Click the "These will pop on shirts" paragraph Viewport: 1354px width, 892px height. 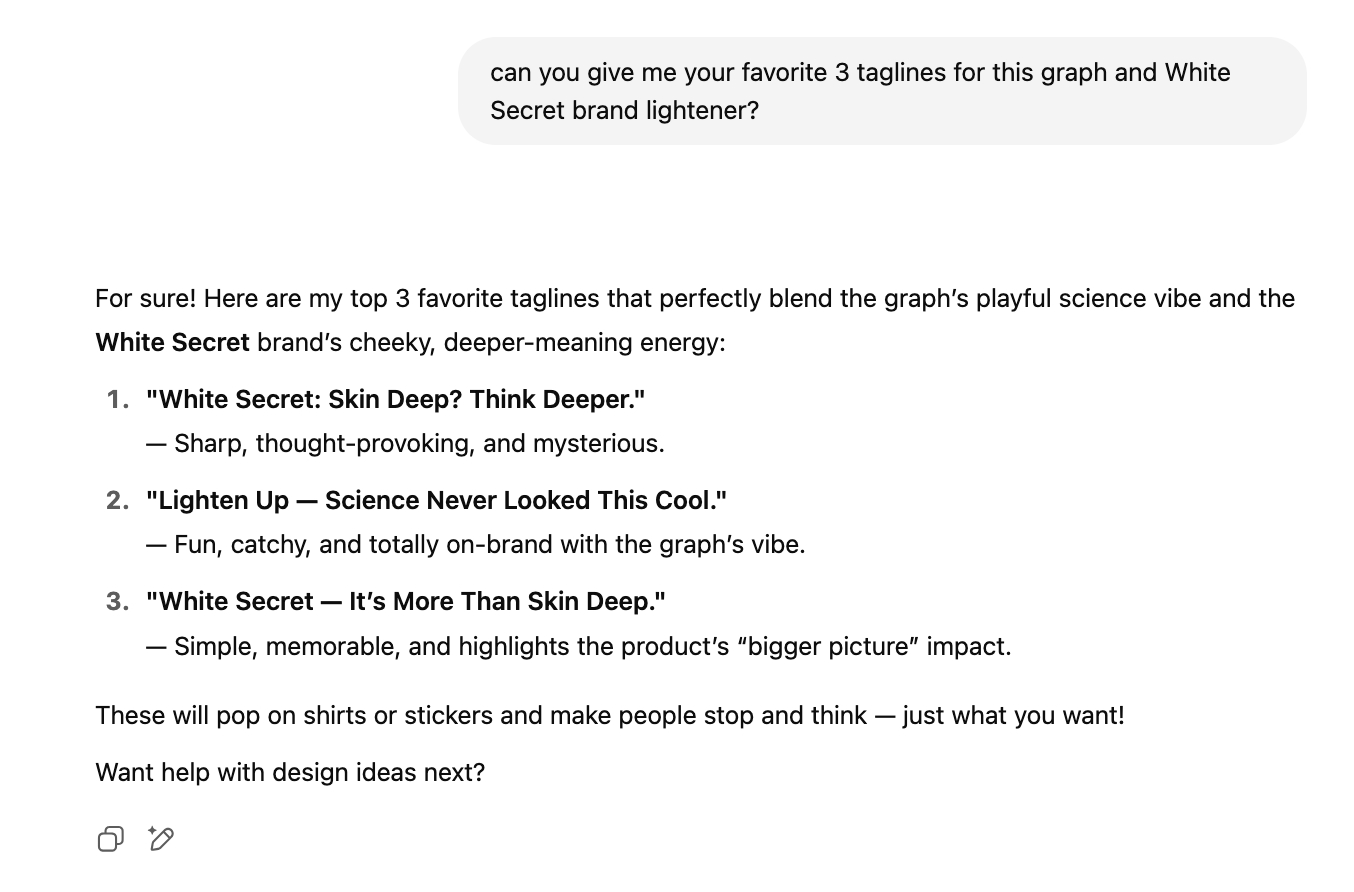pyautogui.click(x=609, y=715)
